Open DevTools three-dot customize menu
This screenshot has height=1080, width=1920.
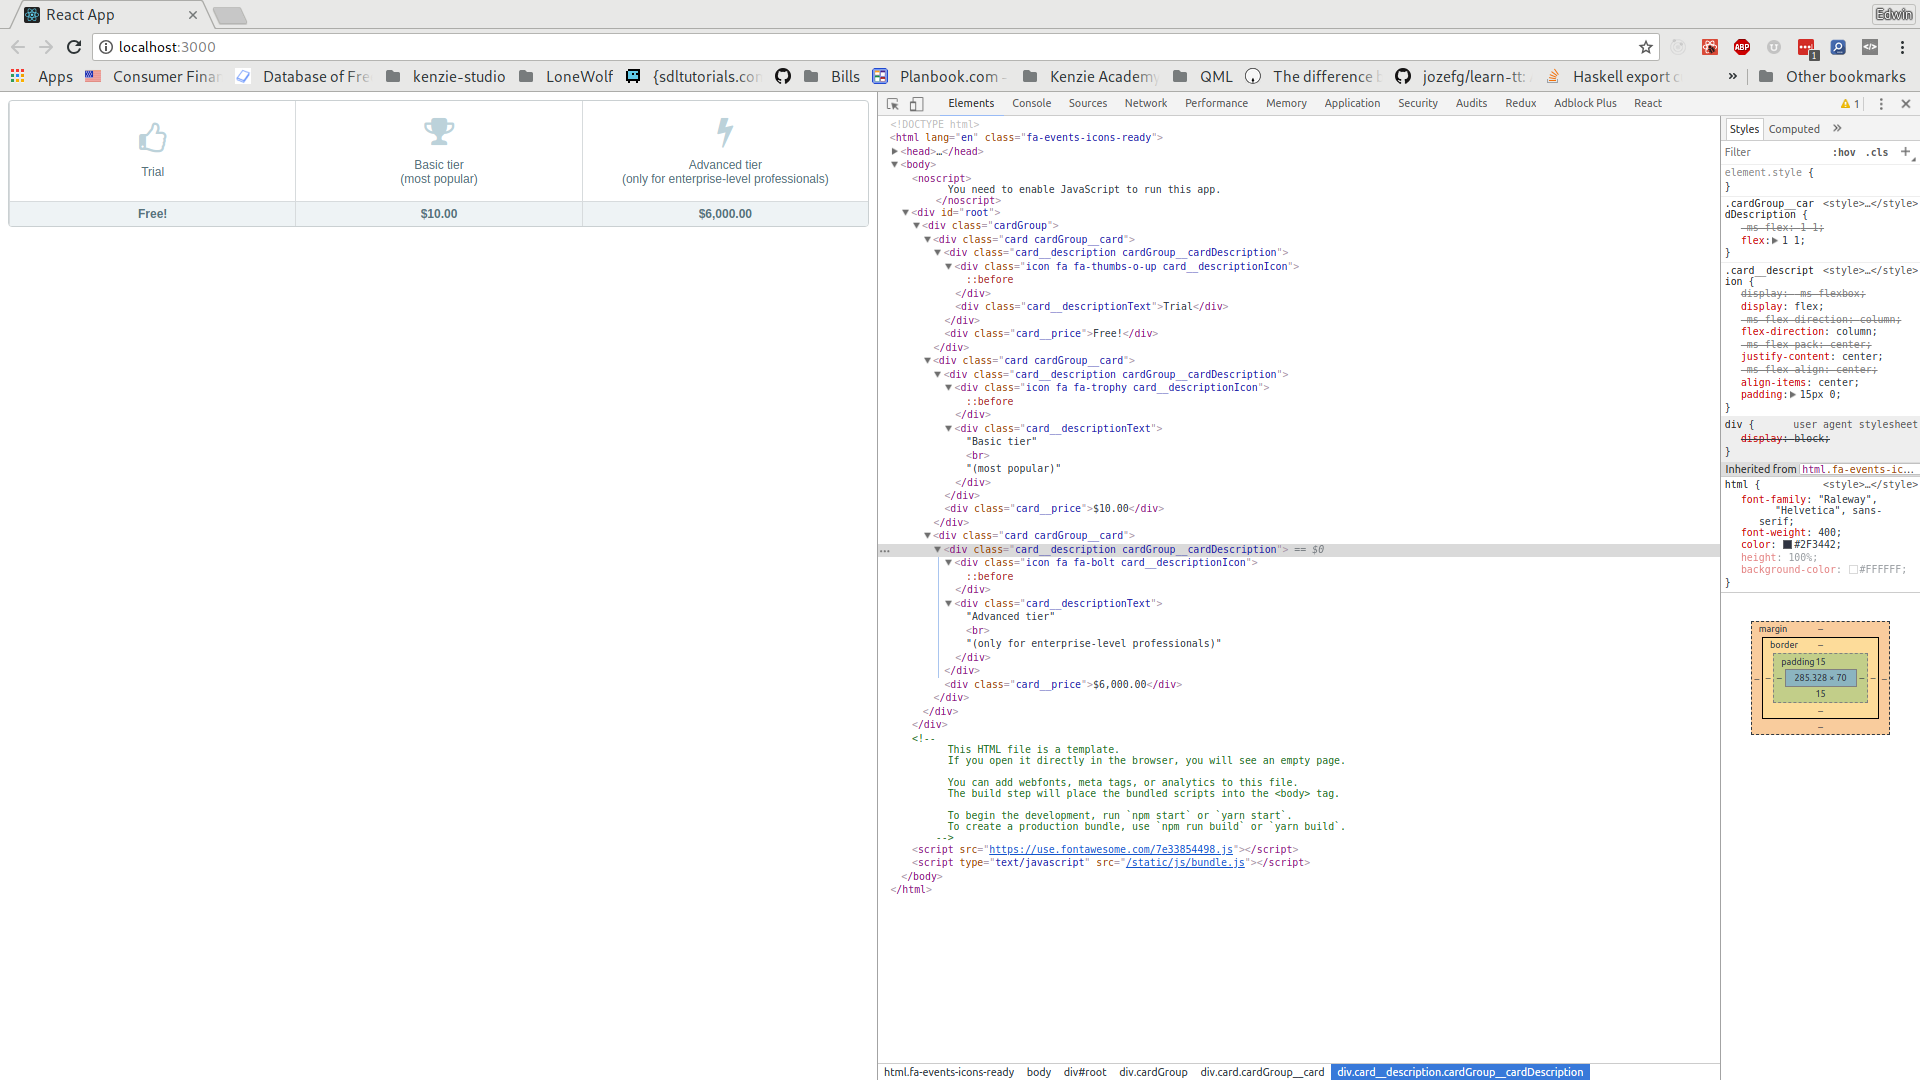pyautogui.click(x=1881, y=104)
